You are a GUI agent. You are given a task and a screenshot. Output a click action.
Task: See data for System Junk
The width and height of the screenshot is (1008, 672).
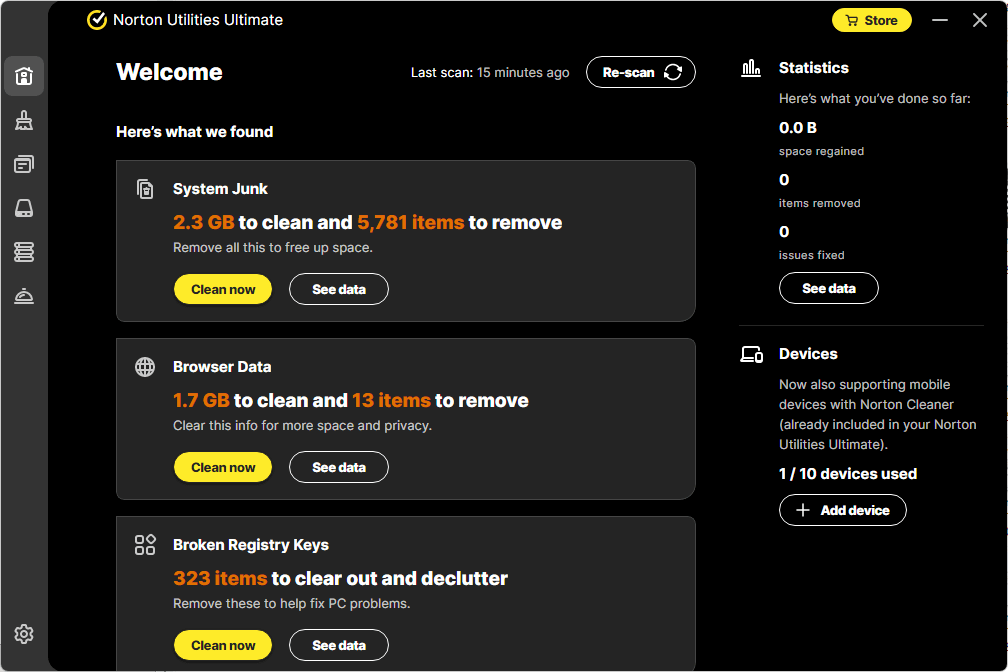pos(339,289)
